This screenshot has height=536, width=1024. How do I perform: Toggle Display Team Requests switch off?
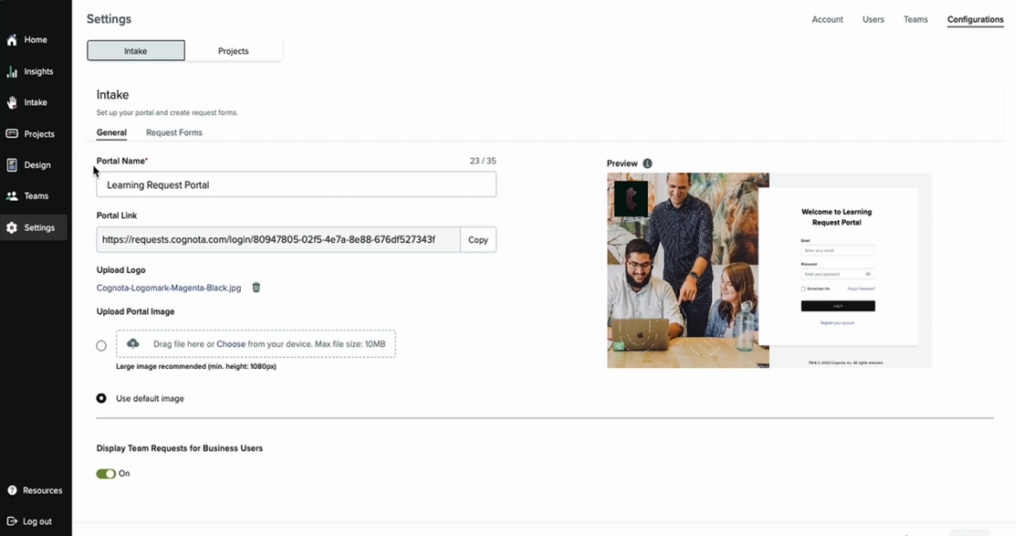point(106,474)
